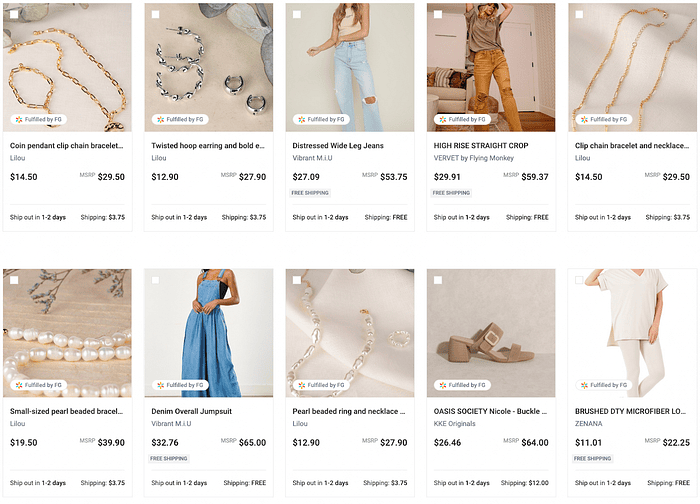Screen dimensions: 700x504
Task: Visit the VERVET by Flying Monkey brand
Action: click(x=471, y=158)
